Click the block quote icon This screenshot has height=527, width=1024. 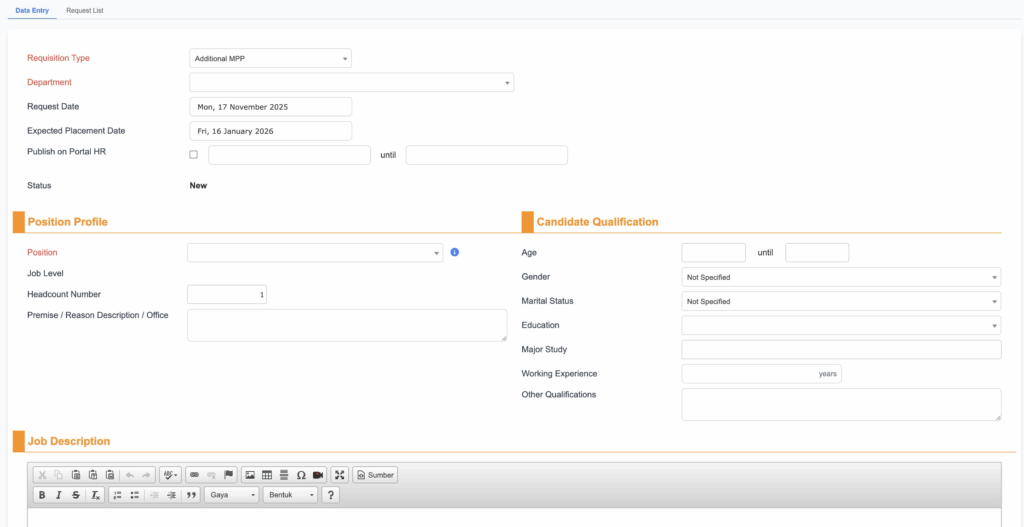pos(191,495)
